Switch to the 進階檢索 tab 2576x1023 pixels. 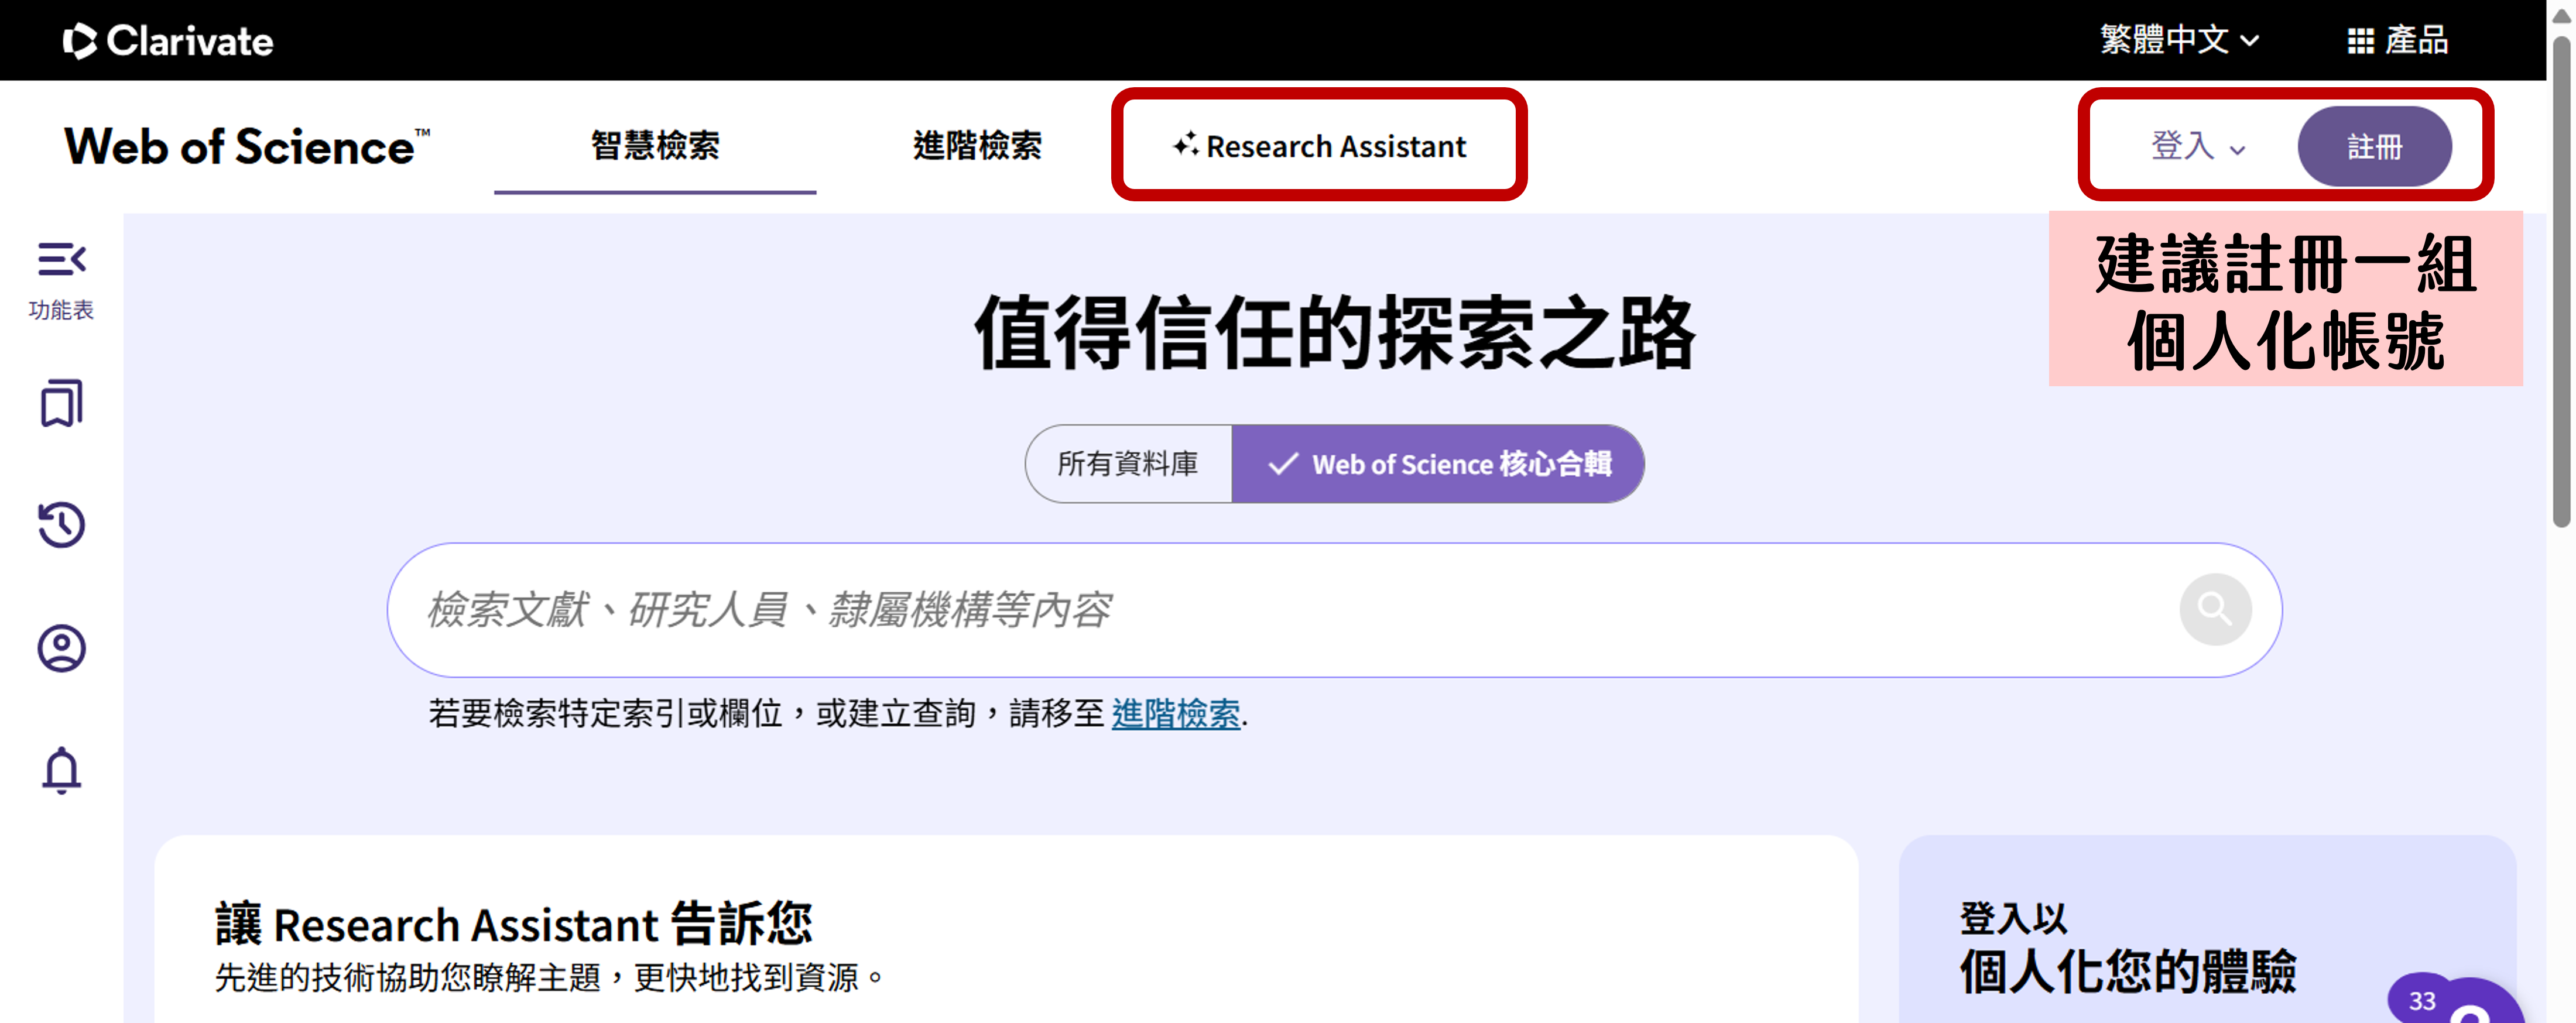click(977, 146)
